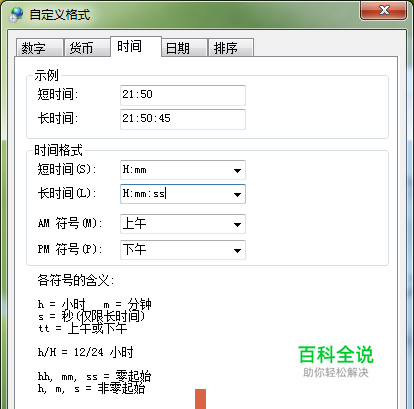Click the h/H = 12/24 小时 line

click(85, 352)
